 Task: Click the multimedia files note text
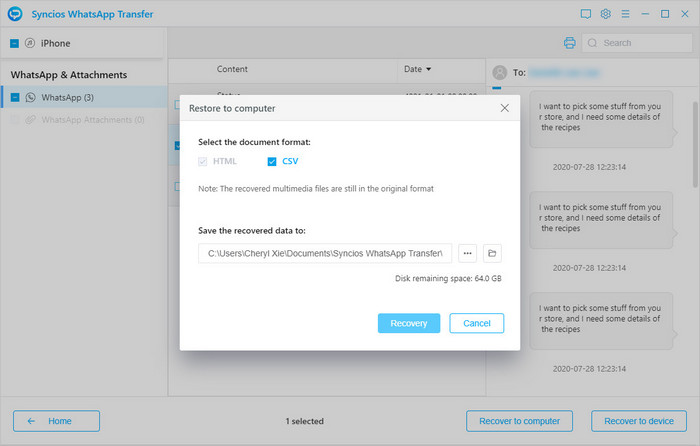tap(316, 188)
